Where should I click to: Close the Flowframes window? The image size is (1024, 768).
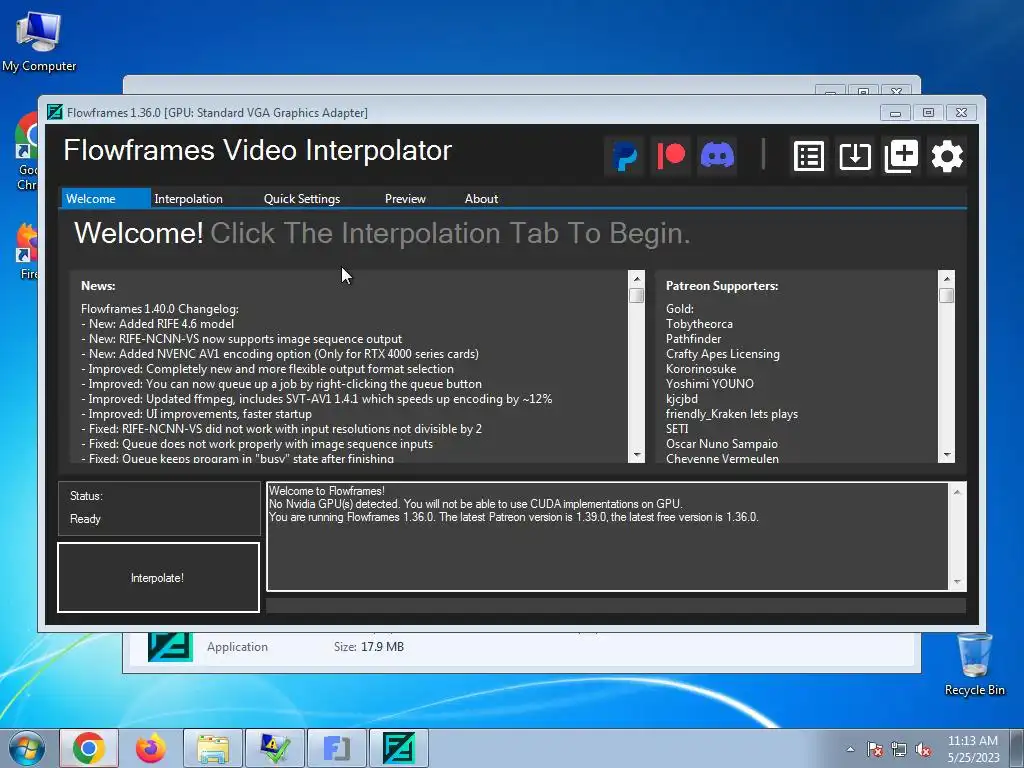961,112
